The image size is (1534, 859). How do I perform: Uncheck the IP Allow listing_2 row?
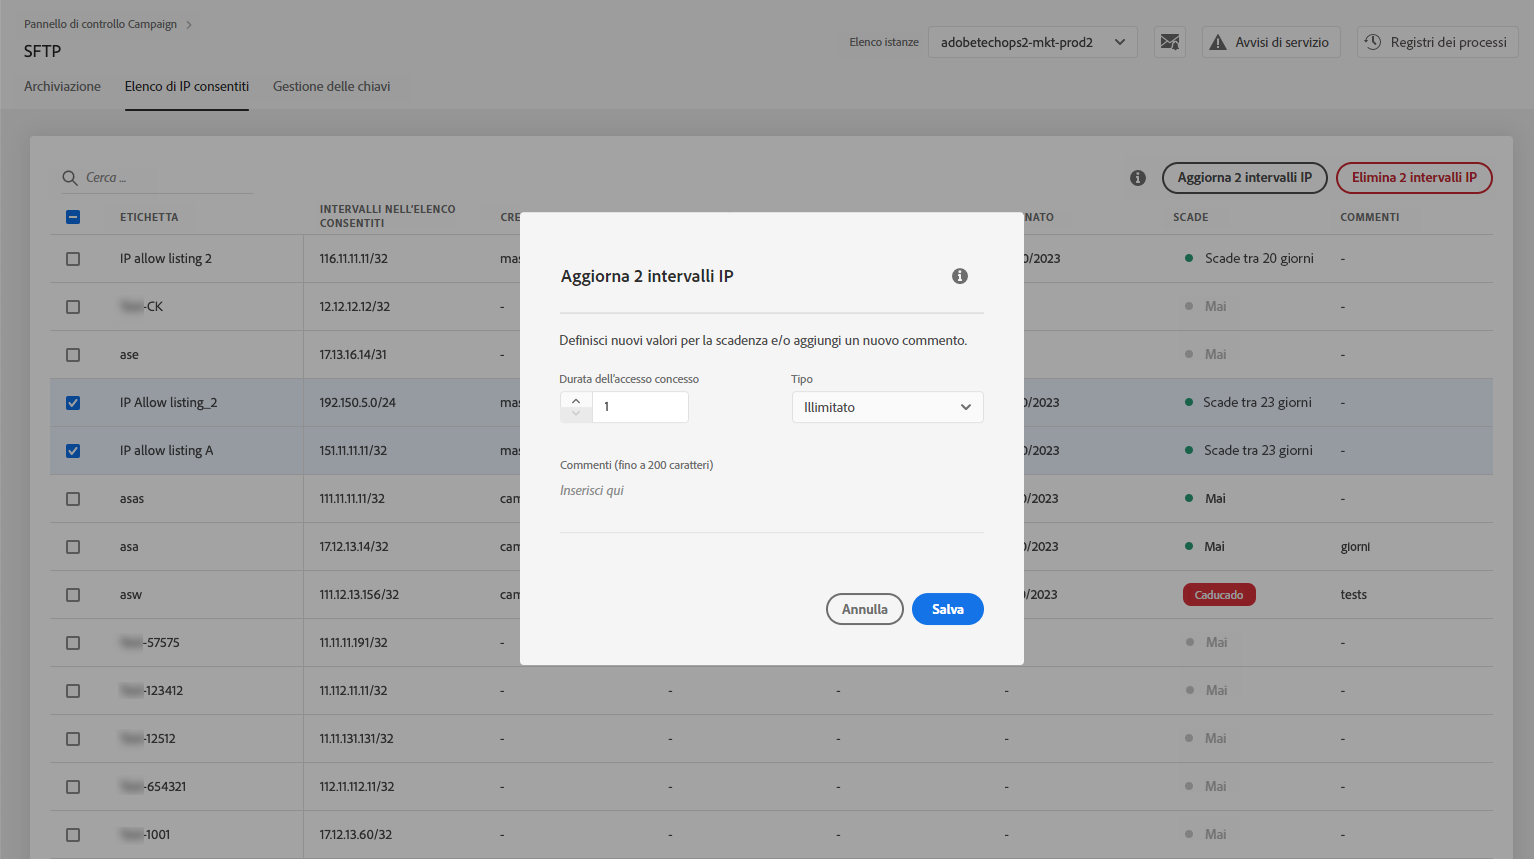click(x=73, y=403)
